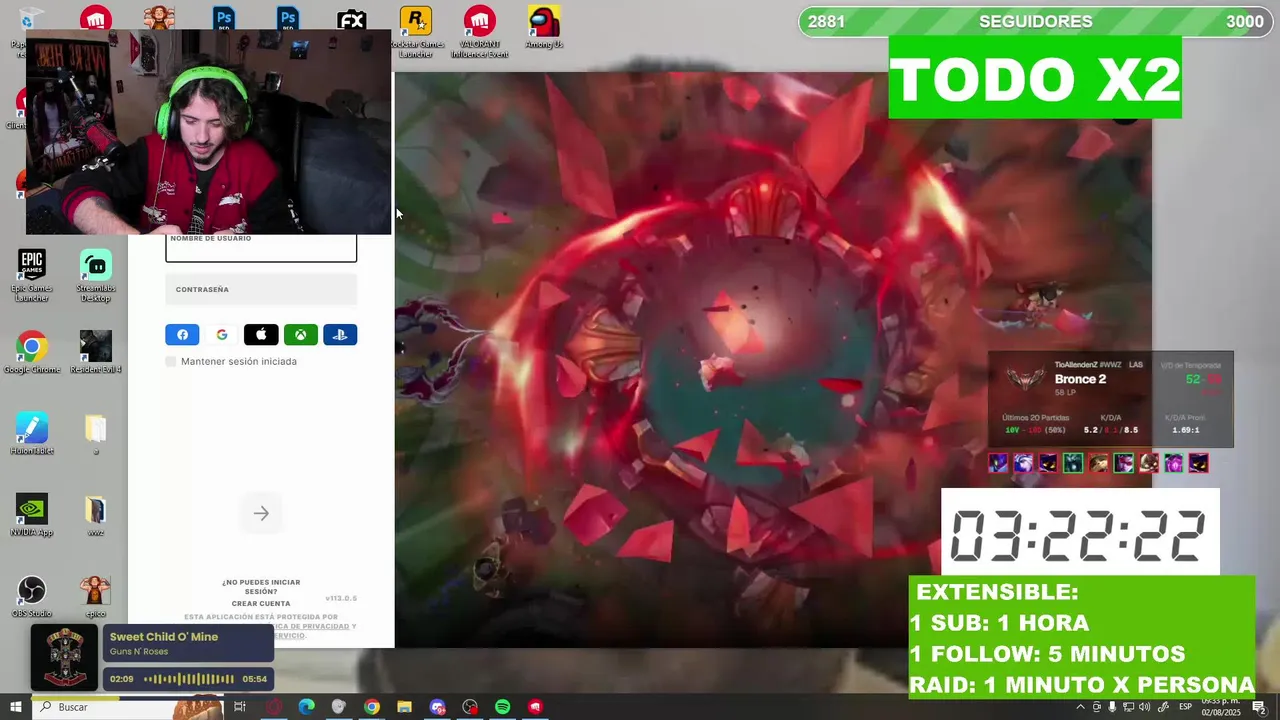Open File Explorer from the taskbar

[x=404, y=707]
